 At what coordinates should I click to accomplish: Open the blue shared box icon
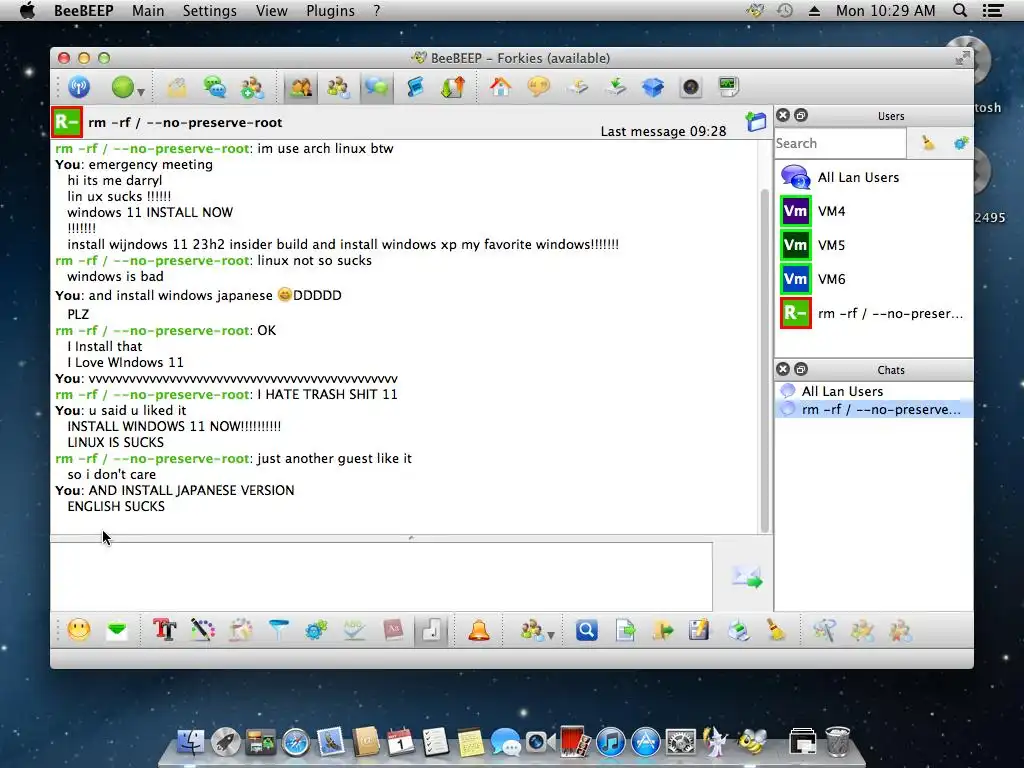pos(653,87)
